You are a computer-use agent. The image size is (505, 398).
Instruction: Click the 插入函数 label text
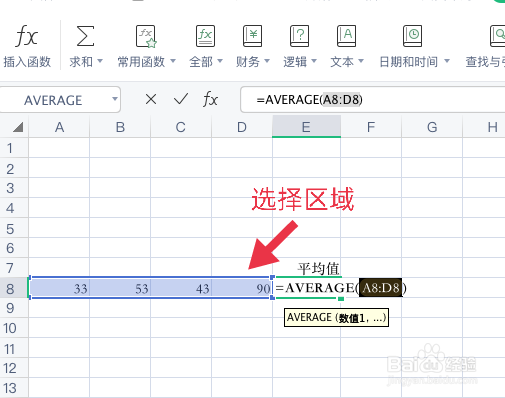tap(27, 62)
